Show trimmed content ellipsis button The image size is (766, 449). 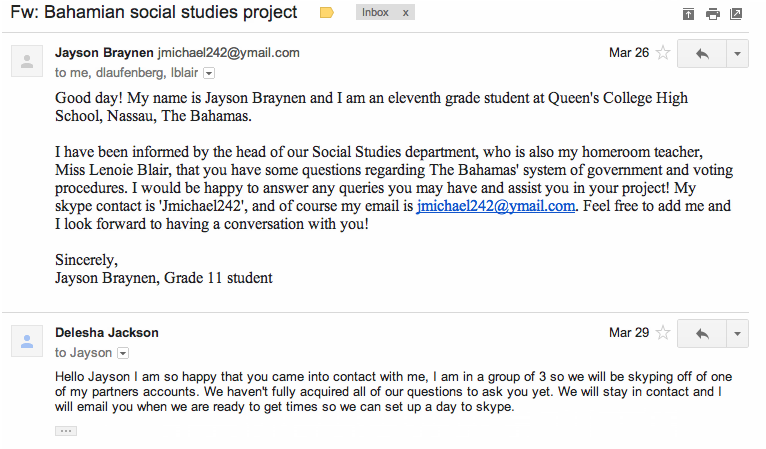tap(66, 431)
